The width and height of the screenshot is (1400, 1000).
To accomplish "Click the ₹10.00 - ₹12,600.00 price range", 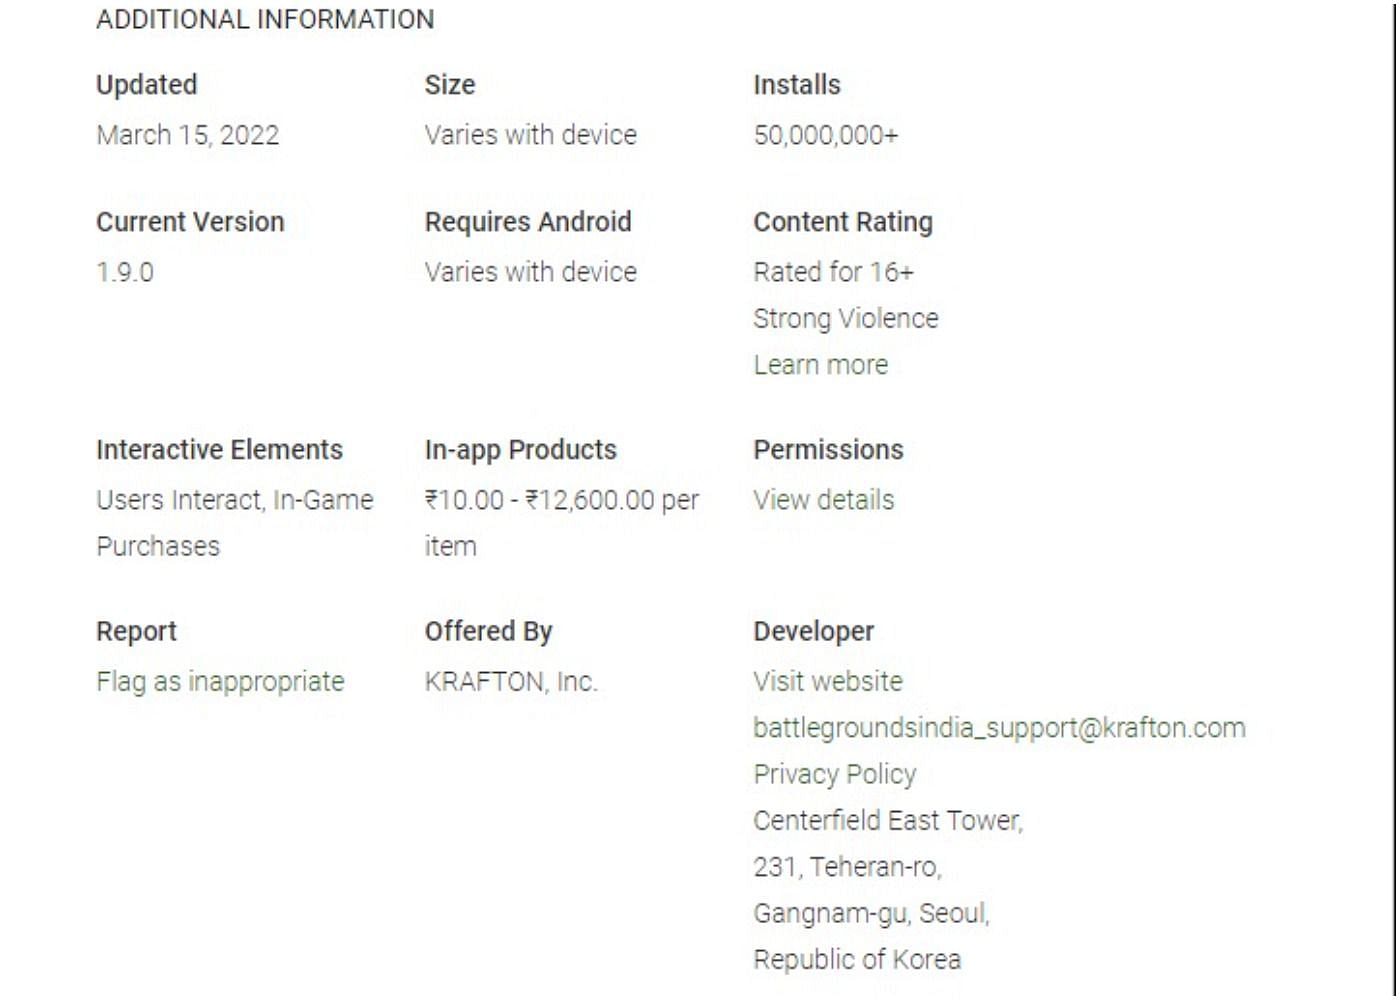I will pyautogui.click(x=561, y=500).
